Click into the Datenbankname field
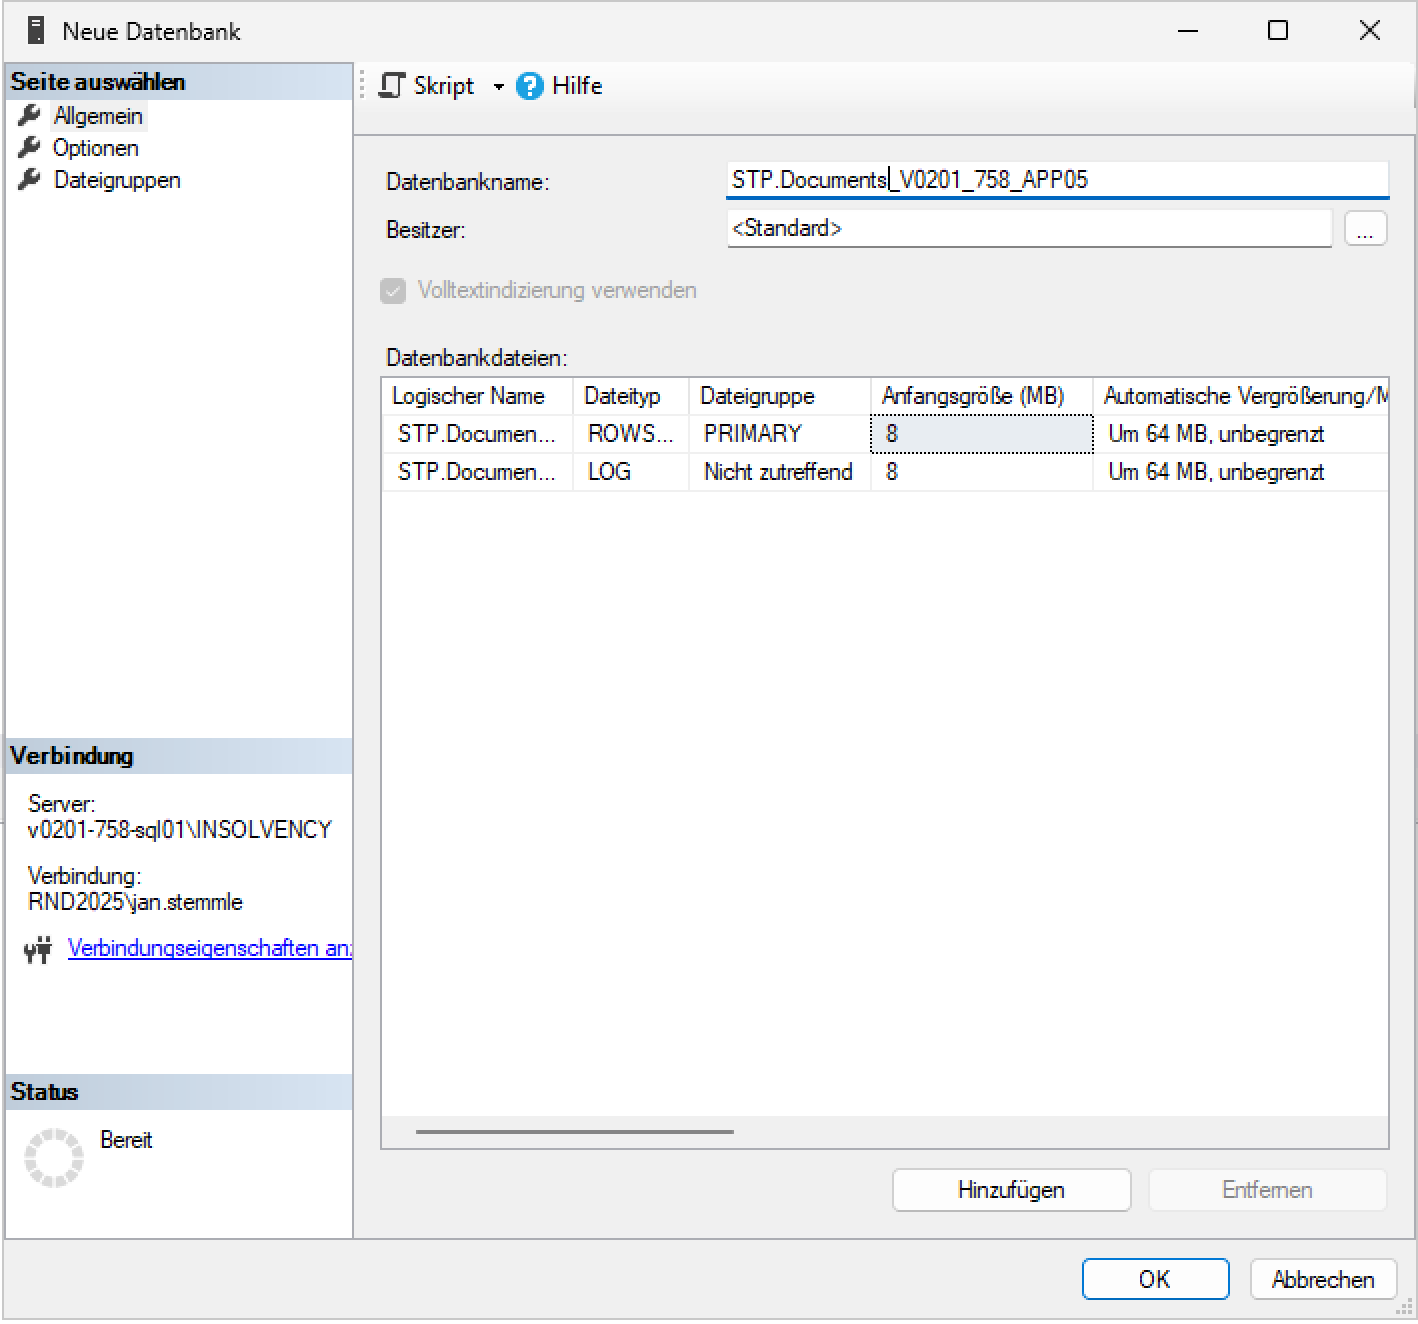1418x1324 pixels. (x=1058, y=180)
